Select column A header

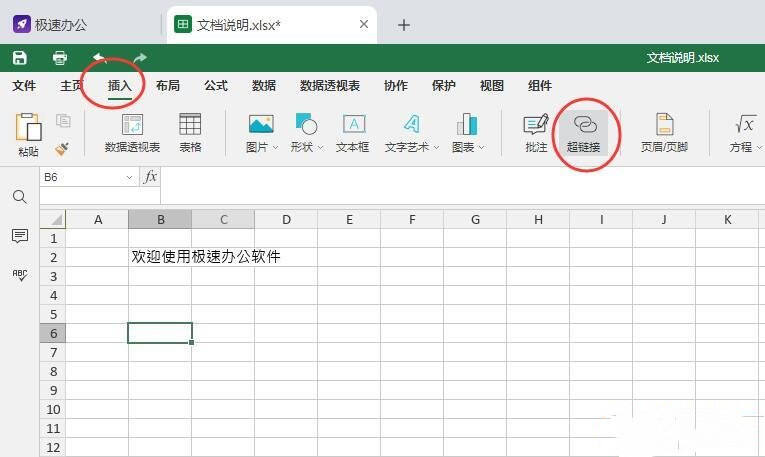[x=98, y=219]
